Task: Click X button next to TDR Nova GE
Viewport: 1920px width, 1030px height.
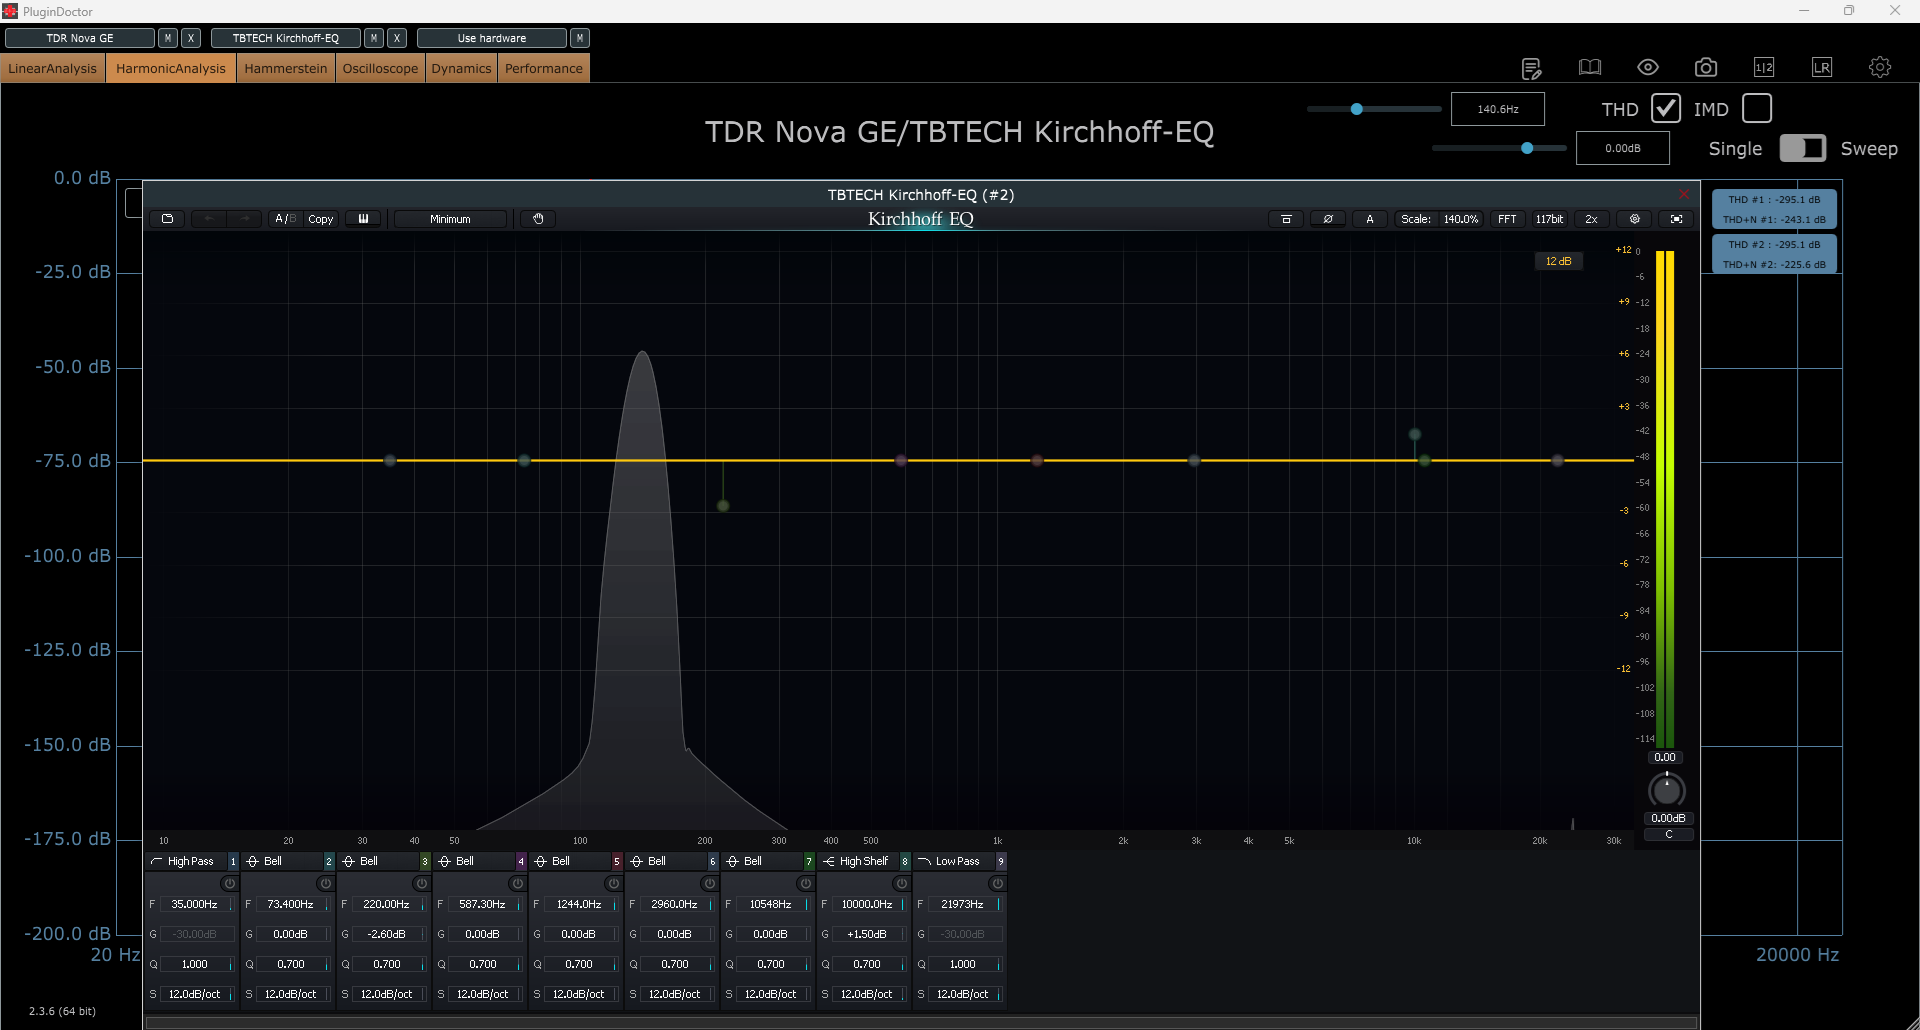Action: coord(191,38)
